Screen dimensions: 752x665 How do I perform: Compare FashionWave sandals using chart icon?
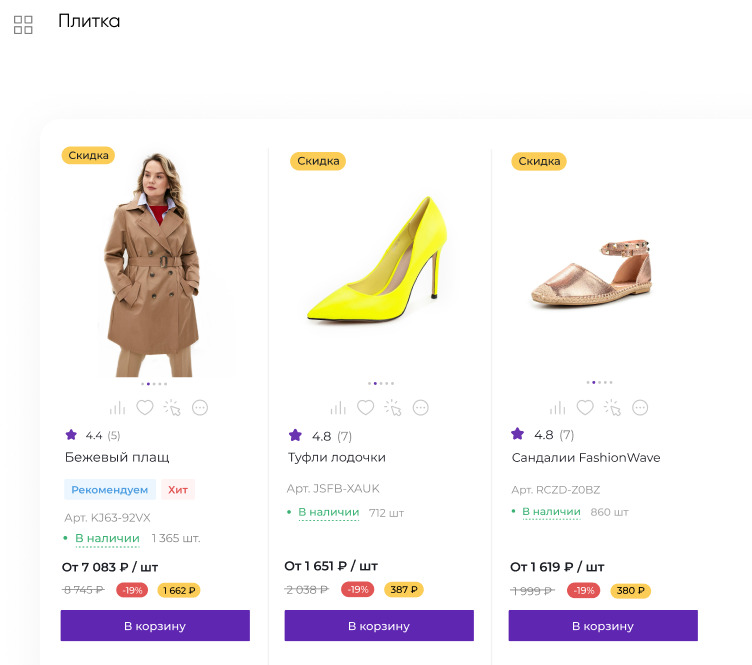coord(557,408)
